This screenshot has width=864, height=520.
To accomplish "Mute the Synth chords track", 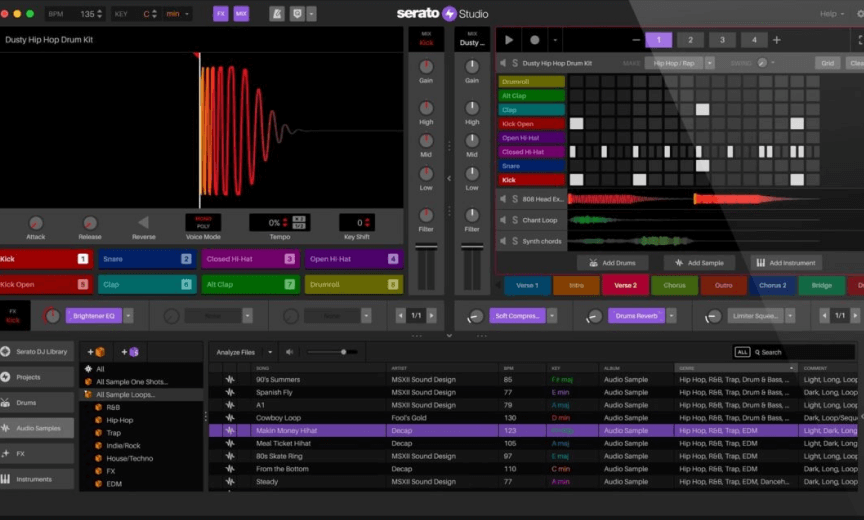I will (503, 241).
